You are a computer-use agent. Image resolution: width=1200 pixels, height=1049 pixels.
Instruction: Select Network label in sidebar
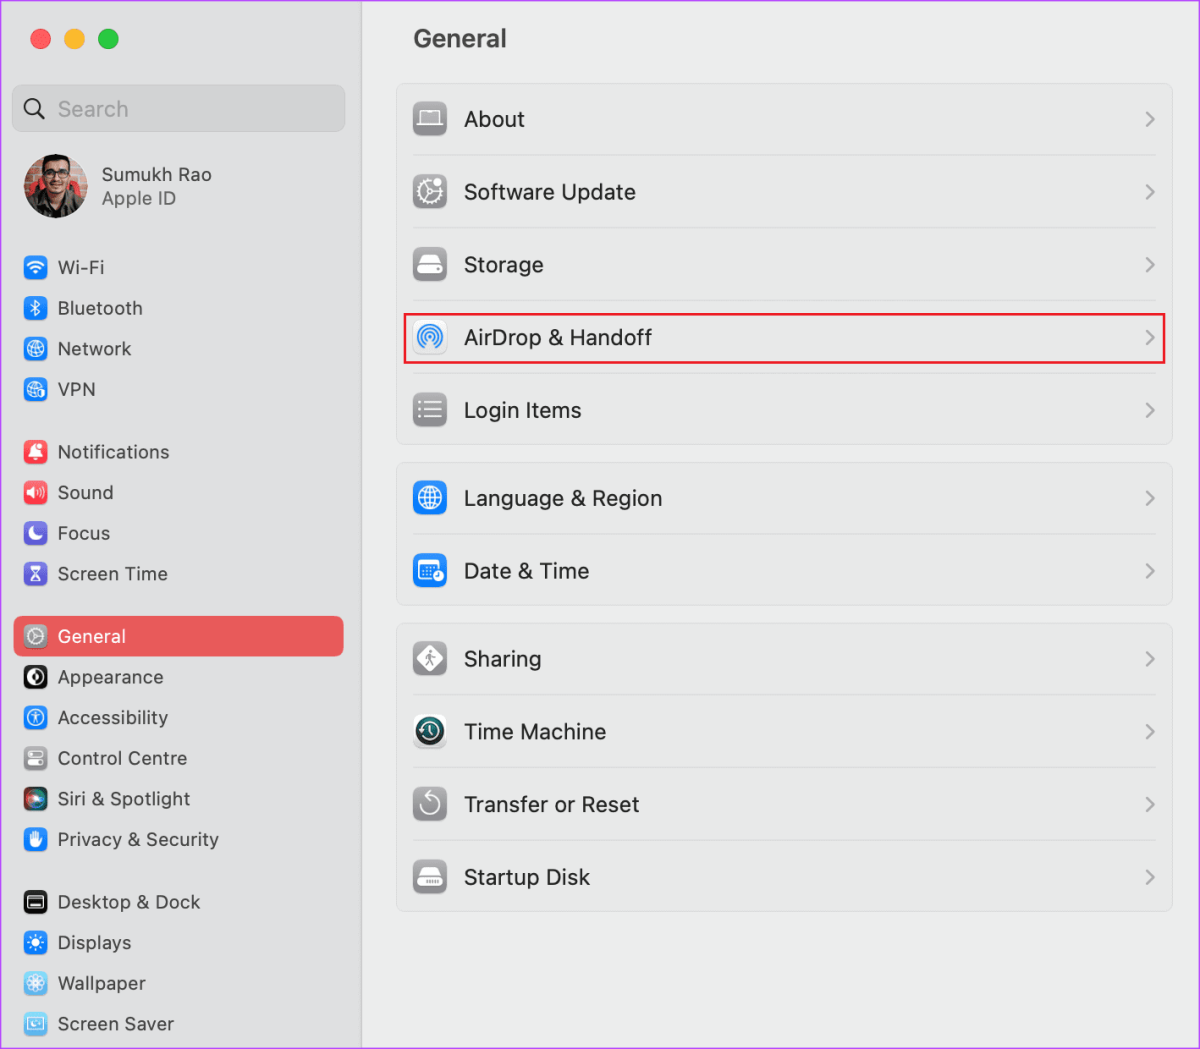tap(94, 349)
